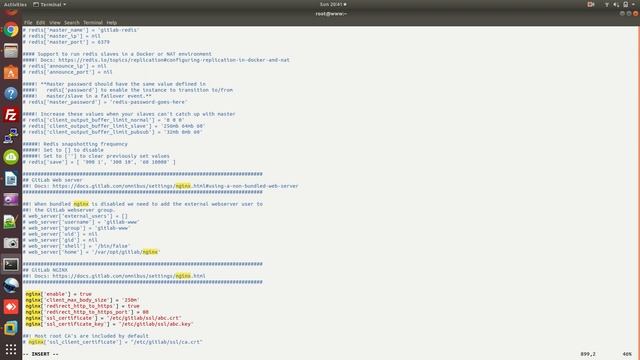Click the redis['master_password'] line
This screenshot has height=360, width=640.
tap(105, 102)
